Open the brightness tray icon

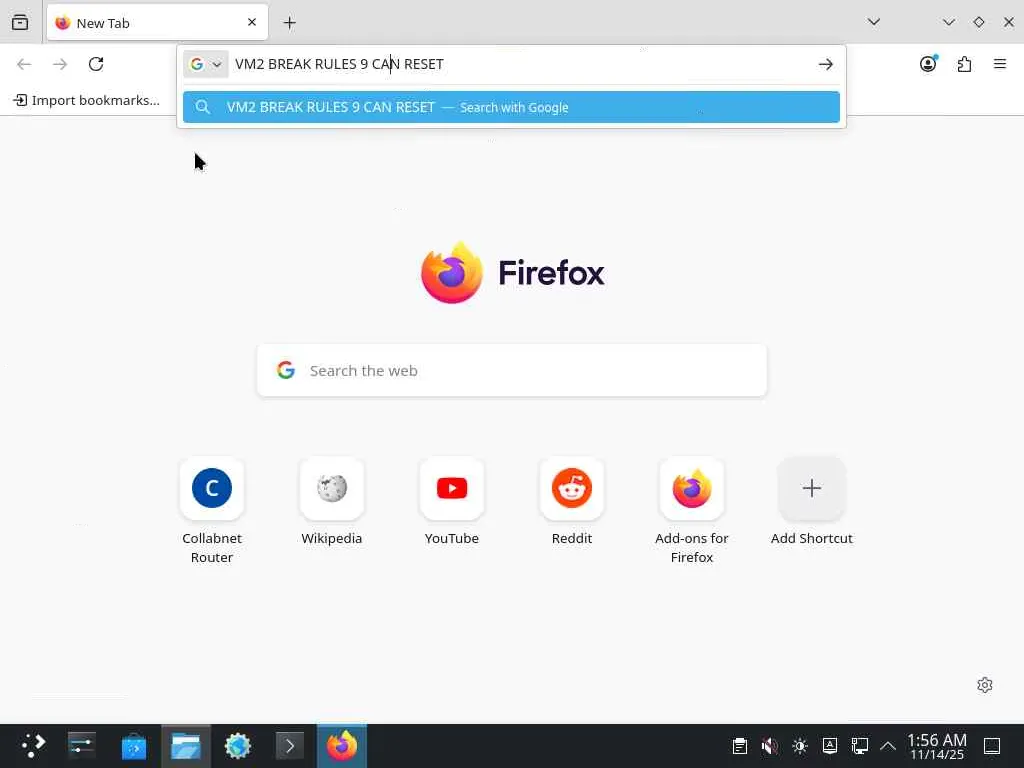point(800,746)
